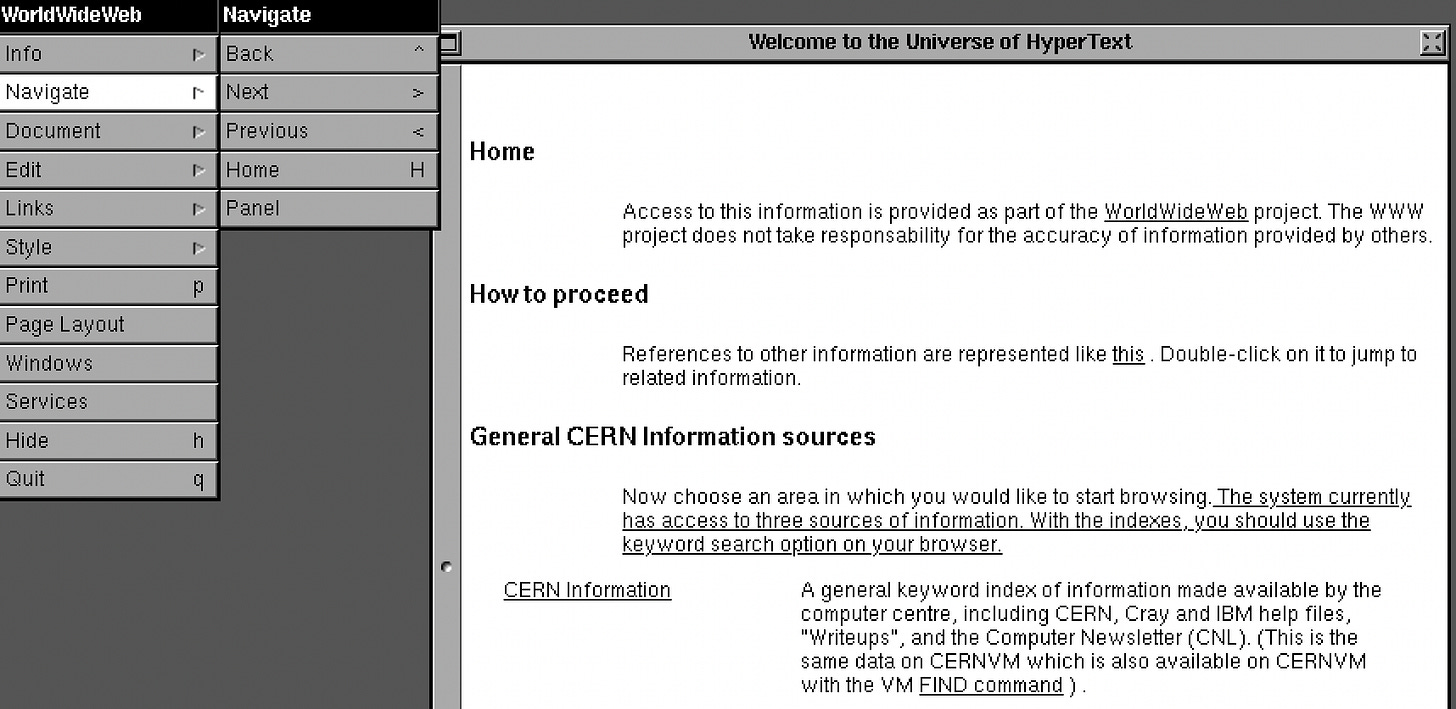Go Home via the Navigate menu
The height and width of the screenshot is (709, 1456).
pos(329,170)
